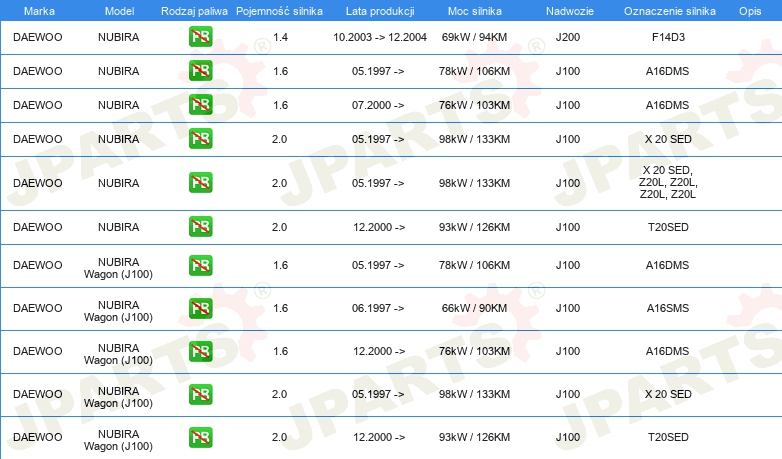Click DAEWOO in the F14D3 row

38,37
